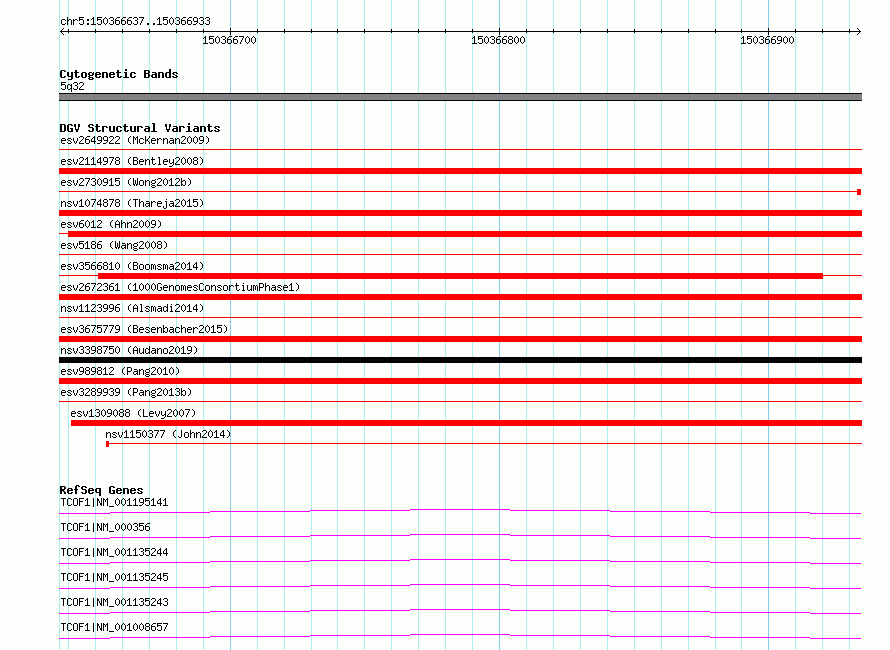Viewport: 890px width, 650px height.
Task: Click the left arrow of the ruler
Action: 63,31
